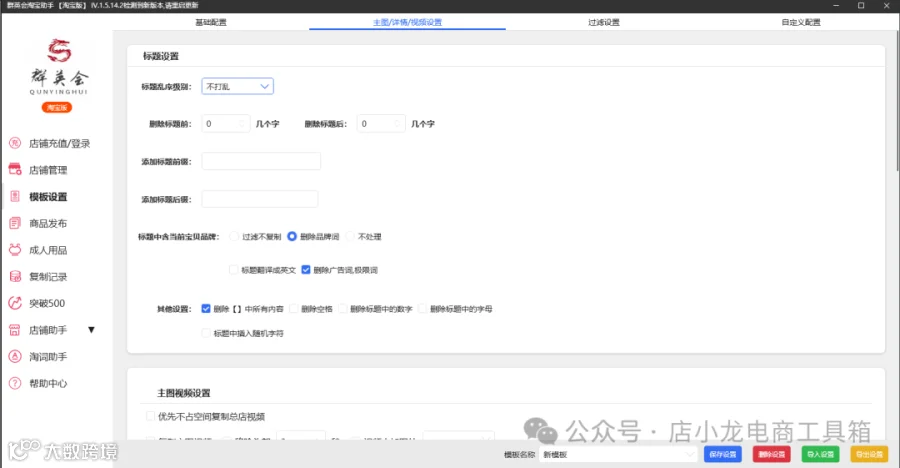This screenshot has height=468, width=900.
Task: Click the vertical scrollbar on the right
Action: (897, 100)
